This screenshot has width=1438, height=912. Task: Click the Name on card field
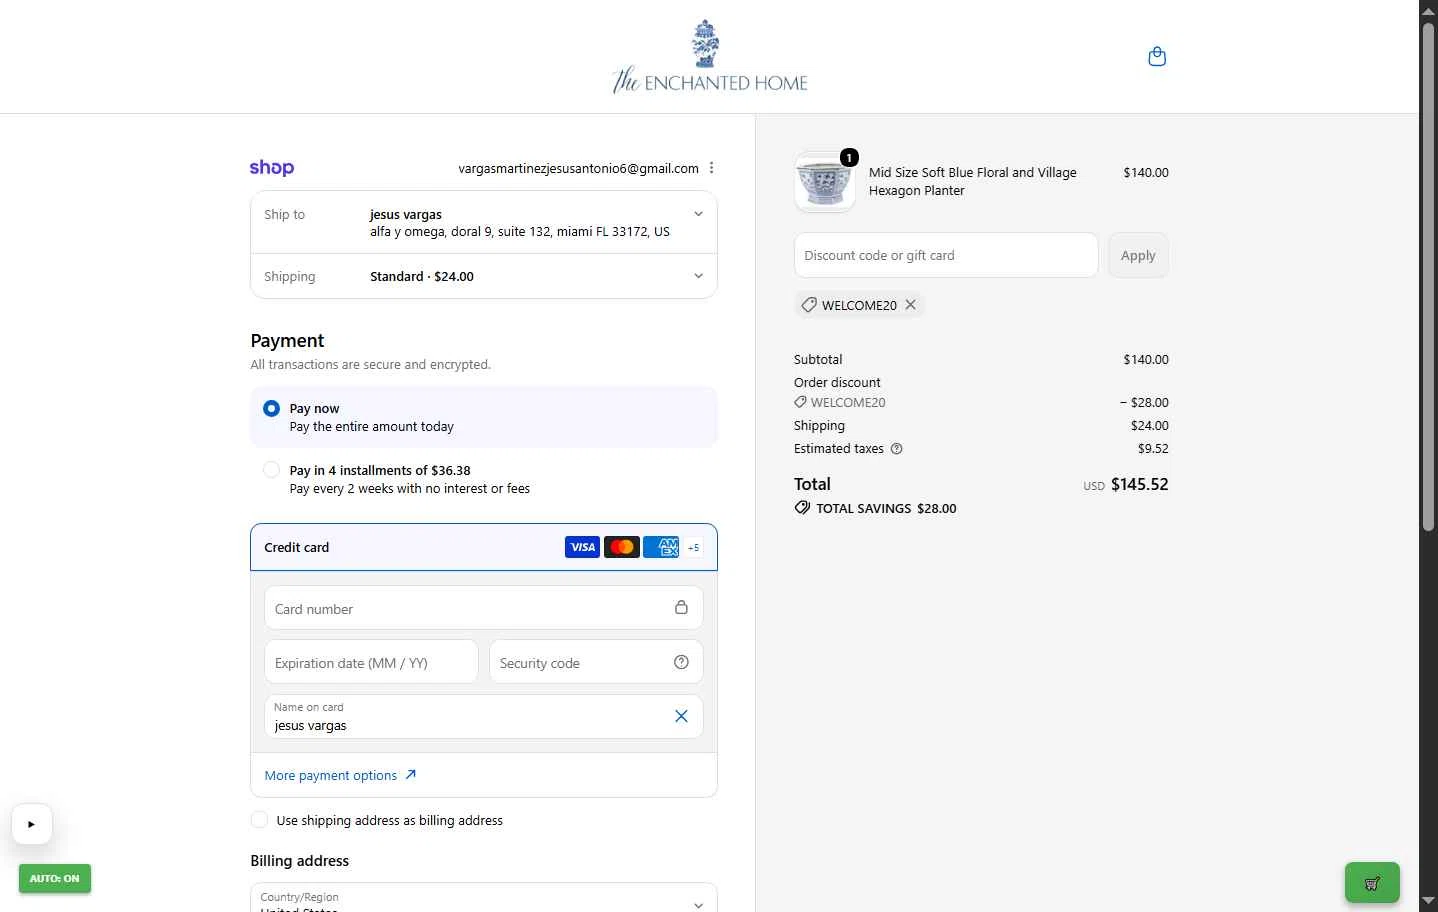[484, 716]
